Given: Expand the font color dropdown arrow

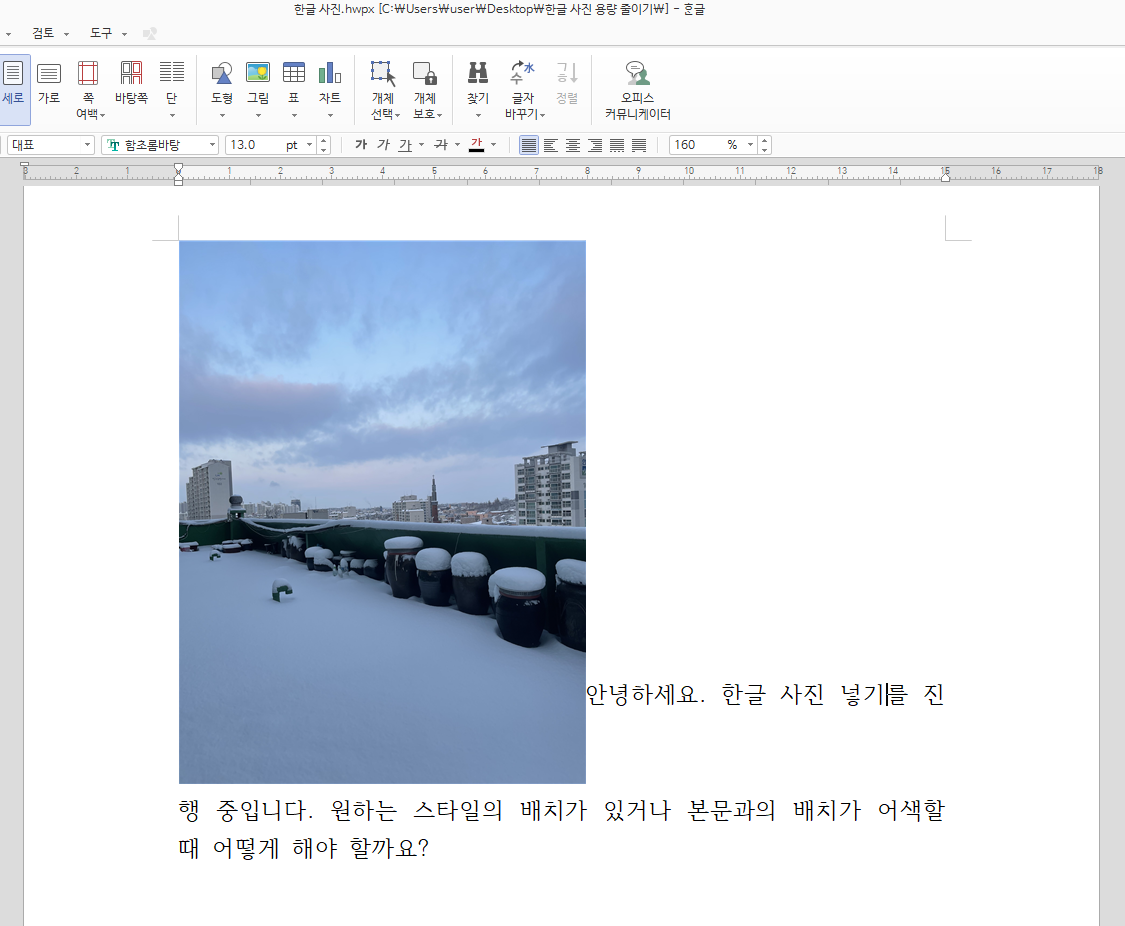Looking at the screenshot, I should (494, 145).
